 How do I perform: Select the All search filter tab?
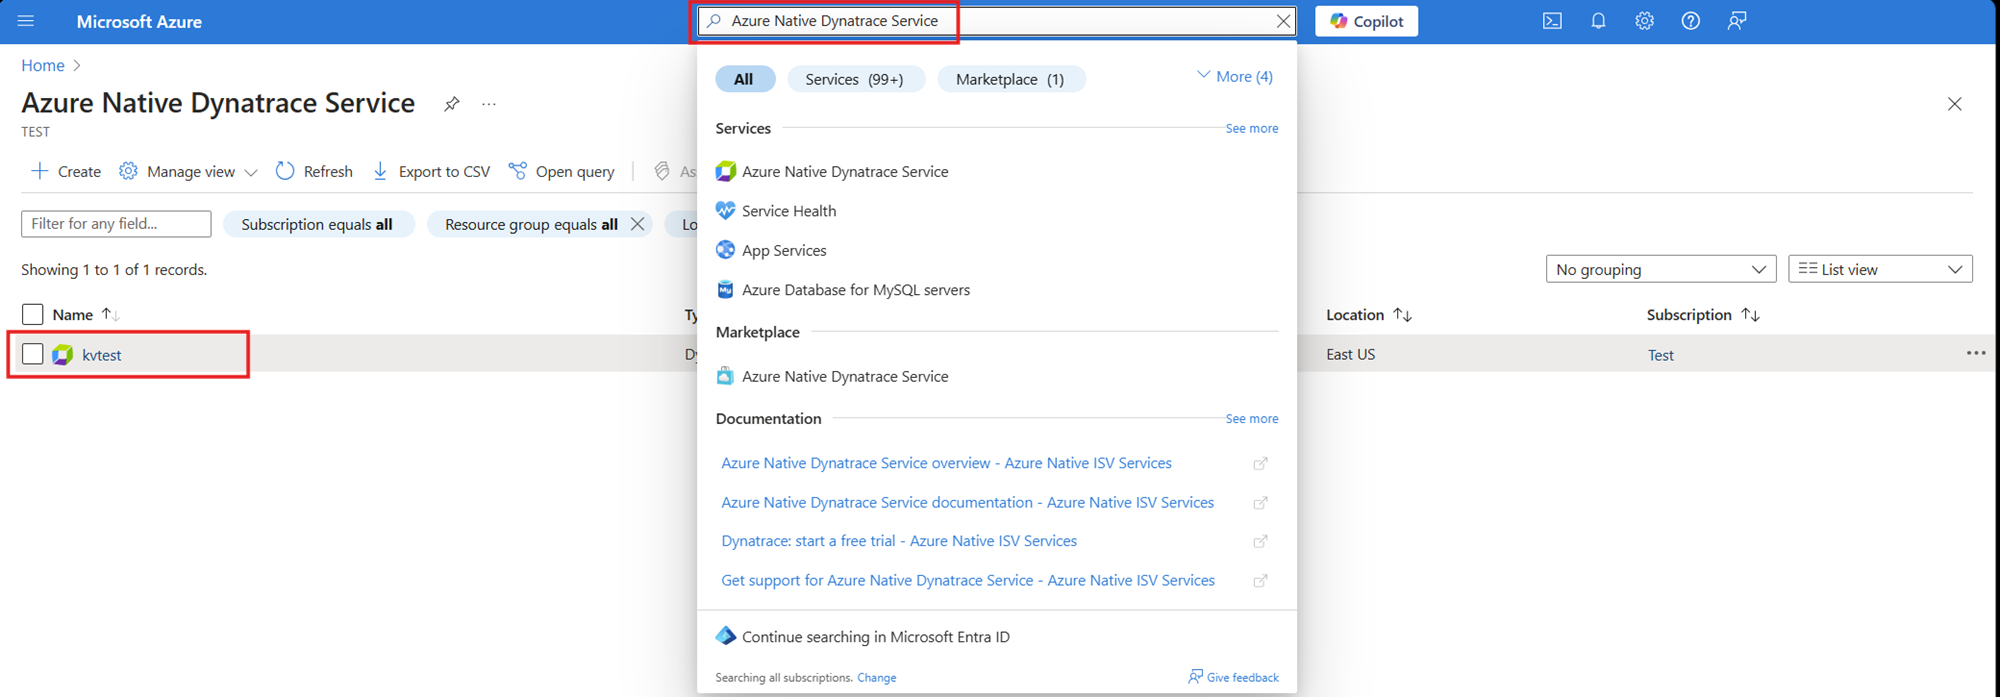pos(744,79)
